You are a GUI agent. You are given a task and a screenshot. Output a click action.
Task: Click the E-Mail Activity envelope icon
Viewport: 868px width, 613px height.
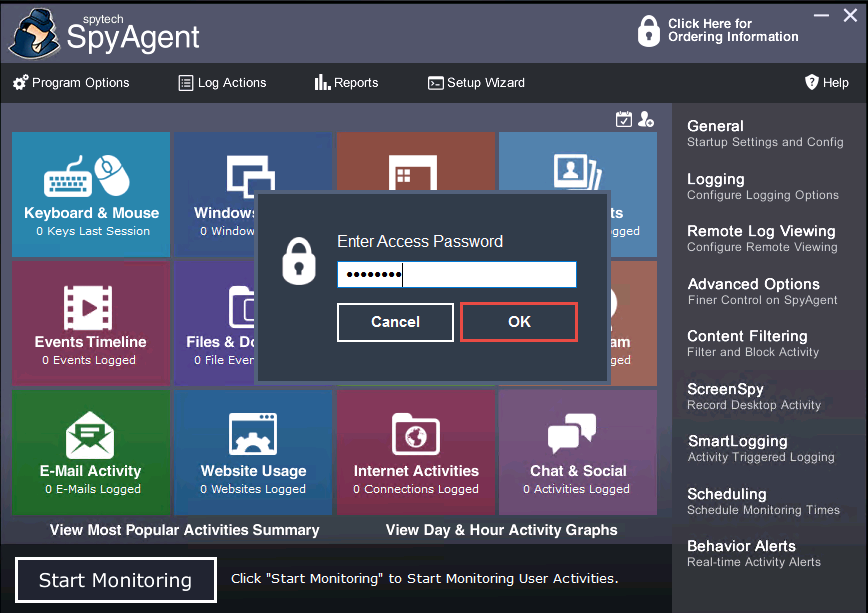pyautogui.click(x=90, y=435)
